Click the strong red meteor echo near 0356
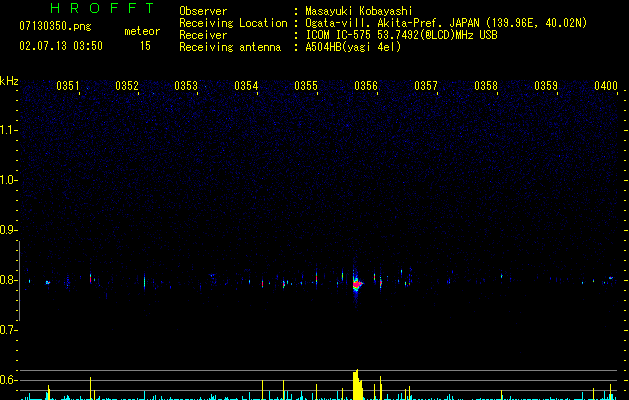Image resolution: width=629 pixels, height=400 pixels. tap(357, 284)
